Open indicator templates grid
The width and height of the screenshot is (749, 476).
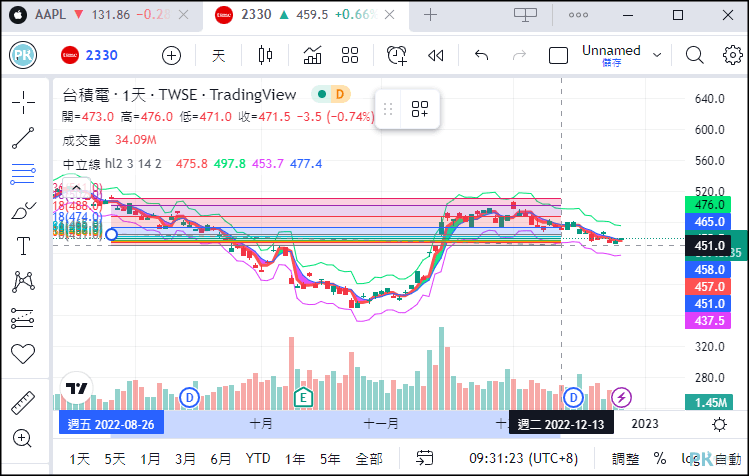[x=350, y=55]
